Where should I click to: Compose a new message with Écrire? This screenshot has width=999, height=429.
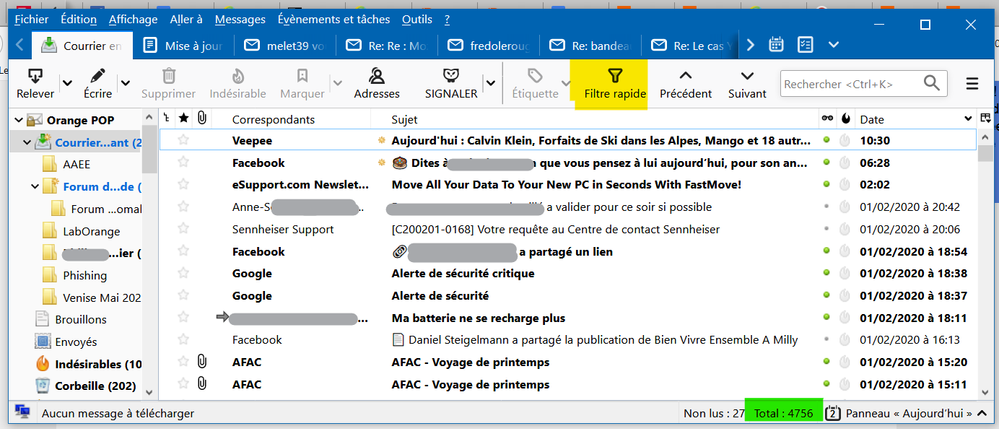point(97,76)
